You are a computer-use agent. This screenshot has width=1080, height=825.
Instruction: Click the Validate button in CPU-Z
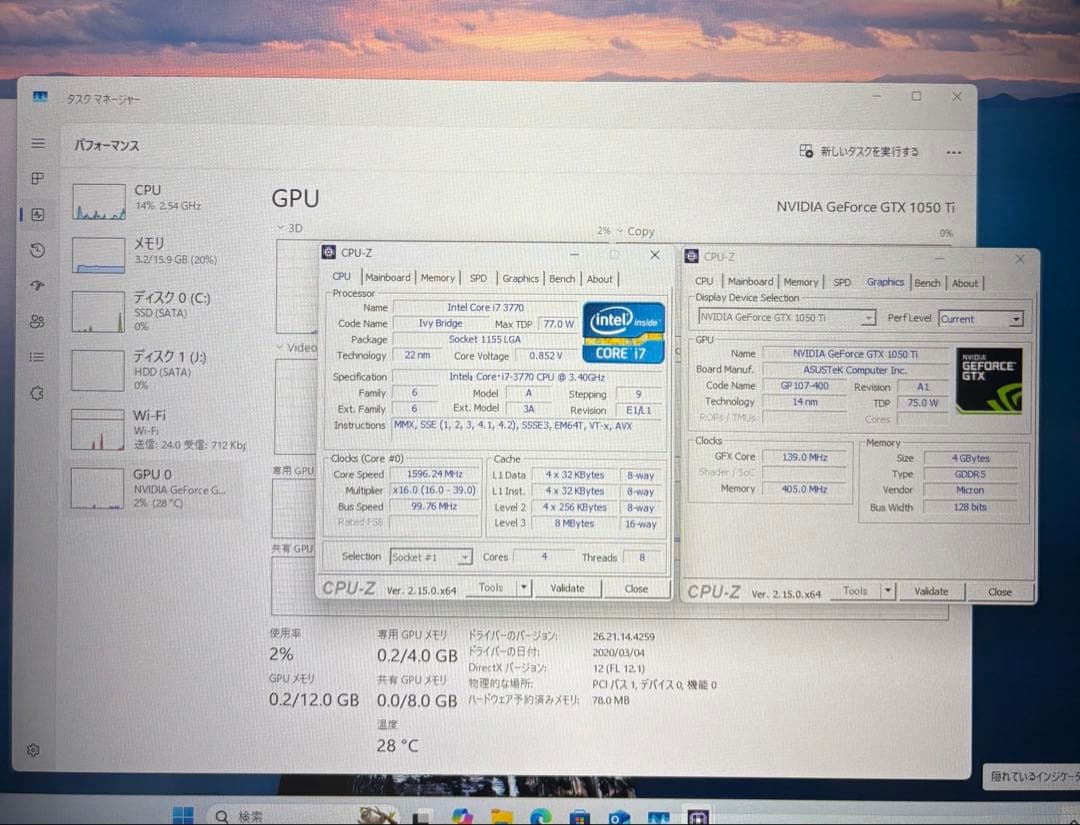point(567,589)
